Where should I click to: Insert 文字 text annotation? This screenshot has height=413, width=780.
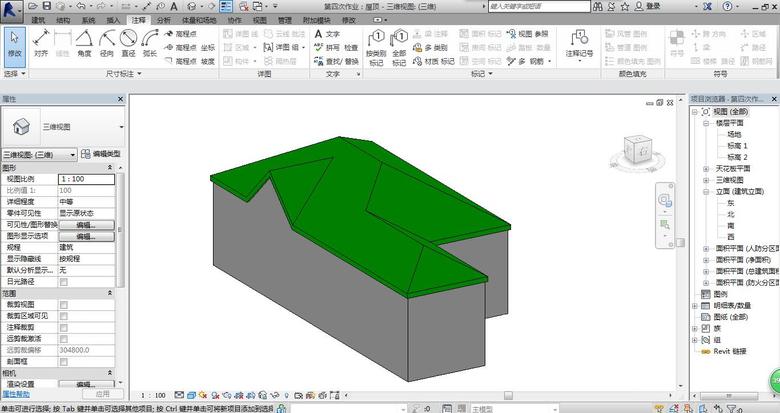(x=327, y=33)
